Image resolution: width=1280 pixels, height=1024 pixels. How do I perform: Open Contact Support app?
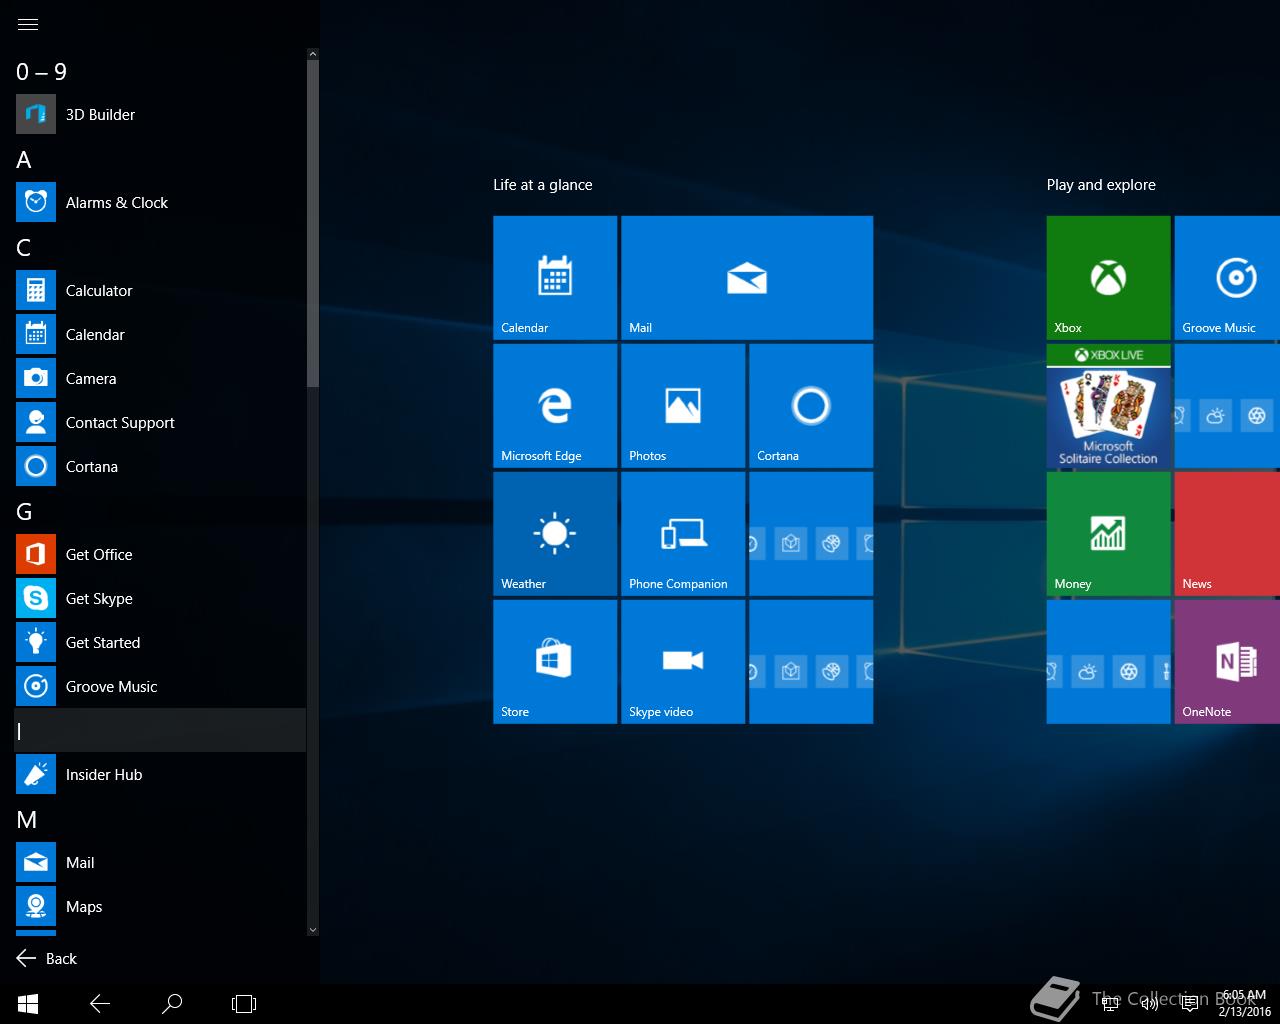pos(160,422)
